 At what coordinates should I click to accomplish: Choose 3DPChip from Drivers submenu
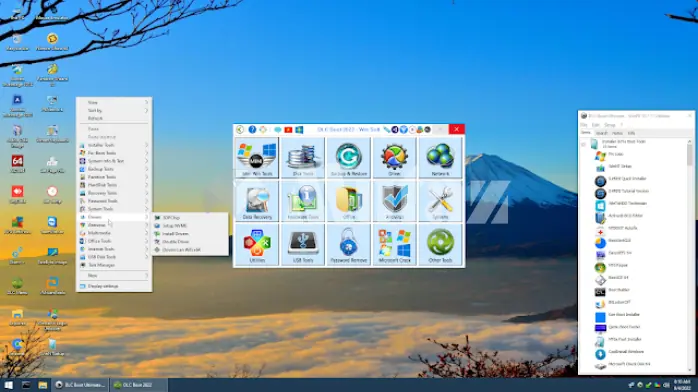[191, 218]
